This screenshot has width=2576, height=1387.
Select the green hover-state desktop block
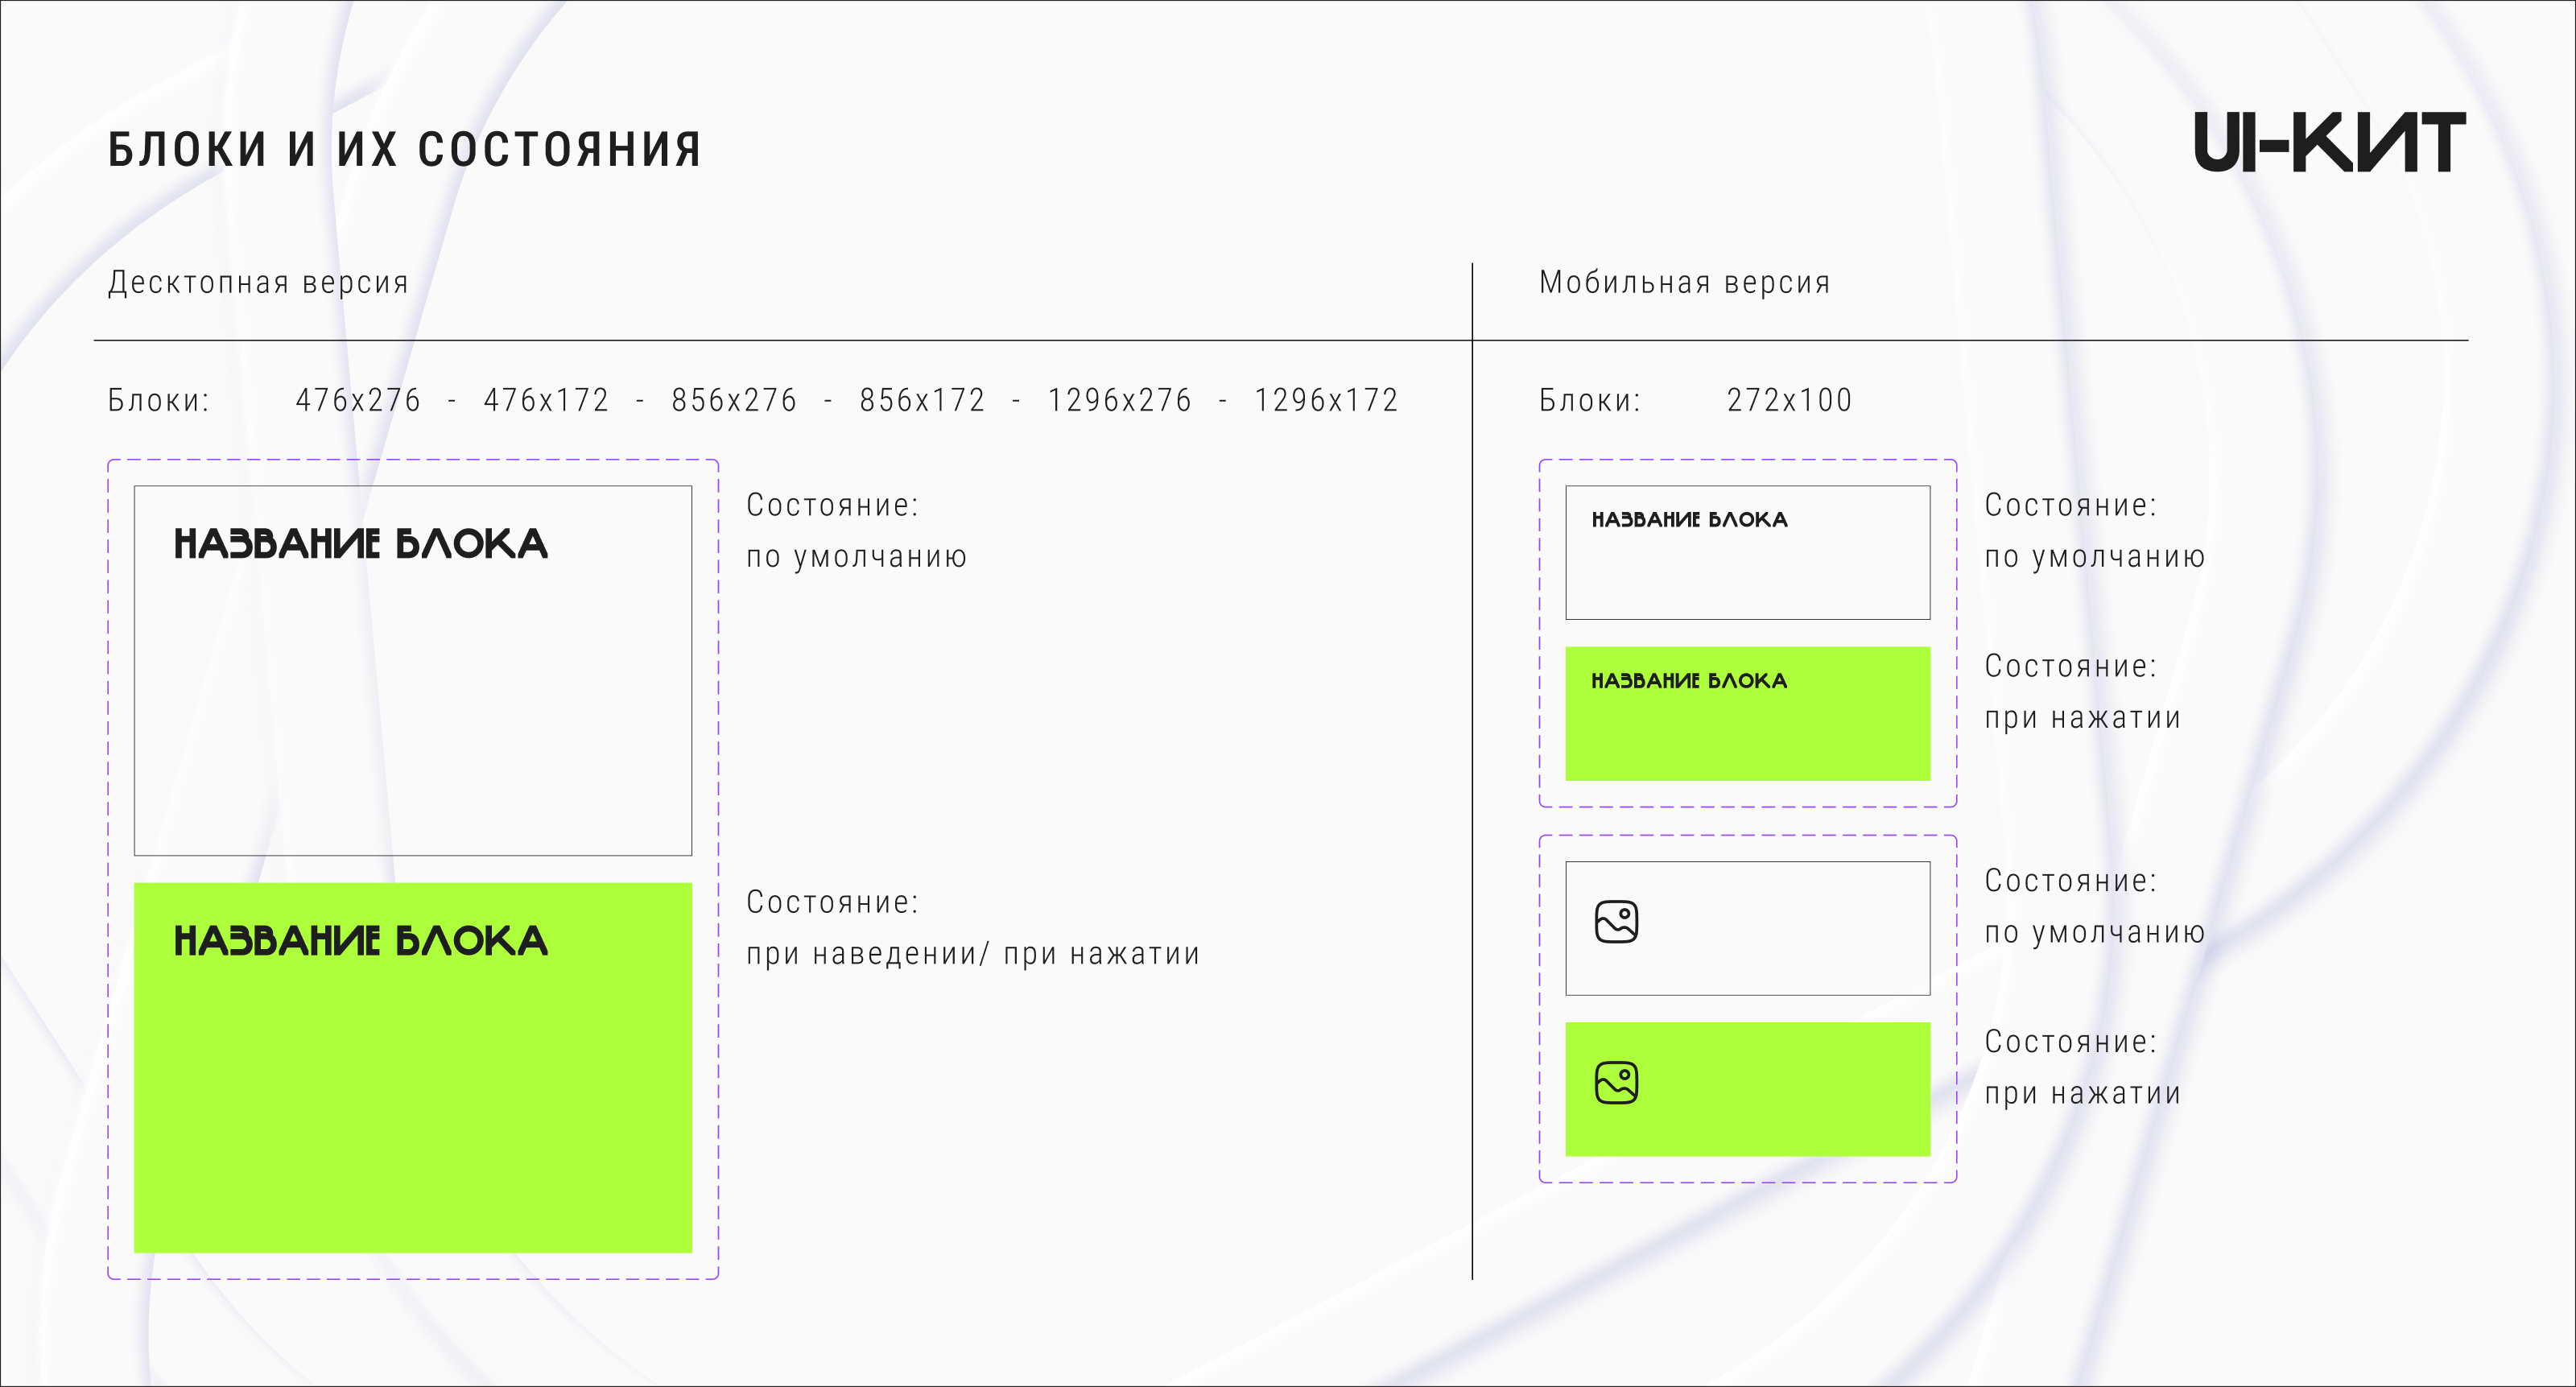coord(413,1067)
